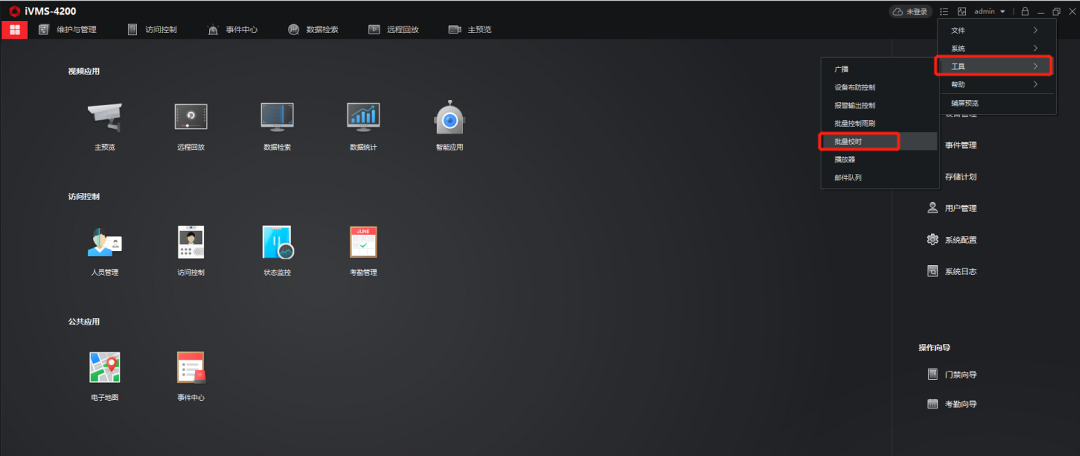The height and width of the screenshot is (456, 1080).
Task: Open 主预览 camera icon under 视频应用
Action: click(x=105, y=118)
